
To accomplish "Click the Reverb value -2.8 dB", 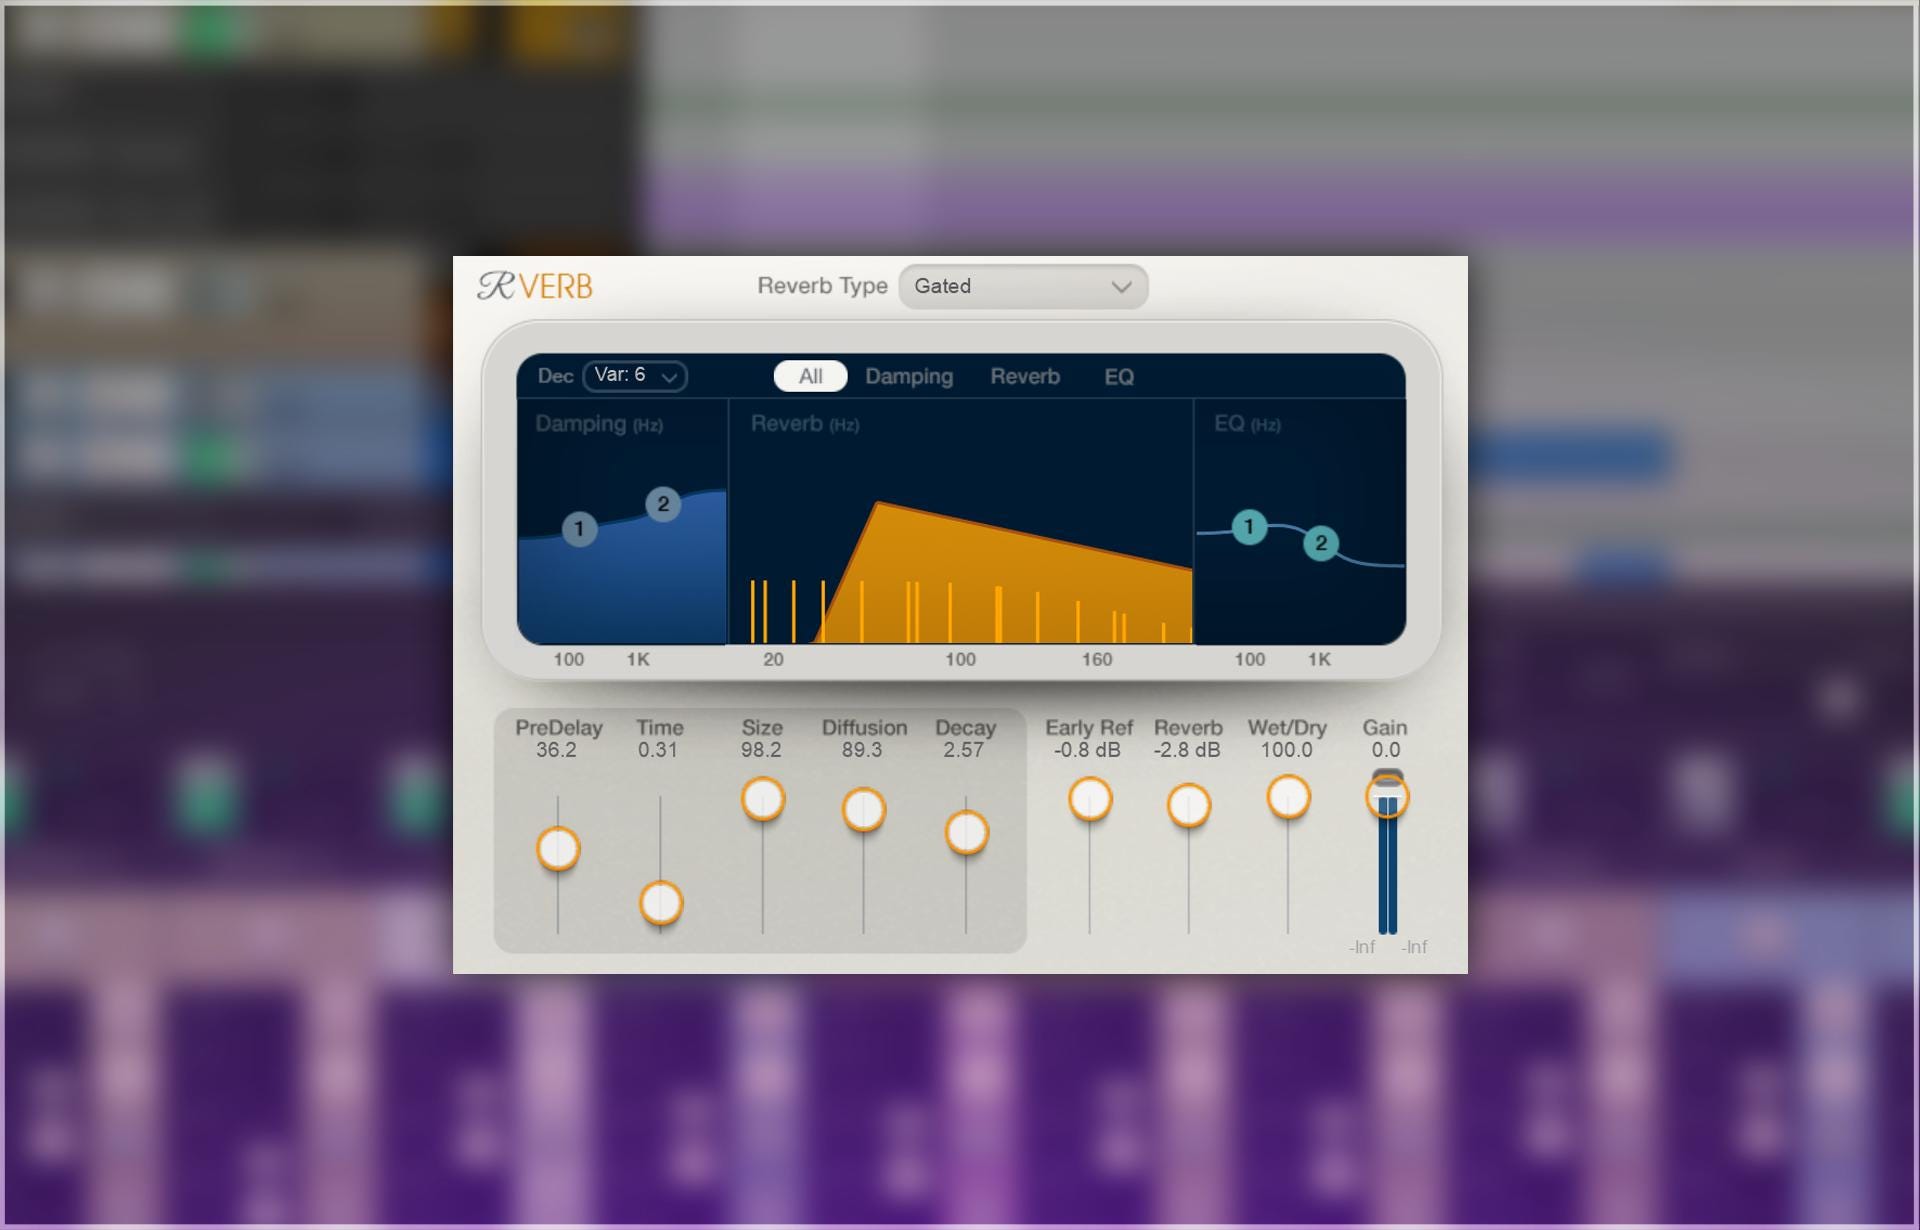I will tap(1187, 750).
